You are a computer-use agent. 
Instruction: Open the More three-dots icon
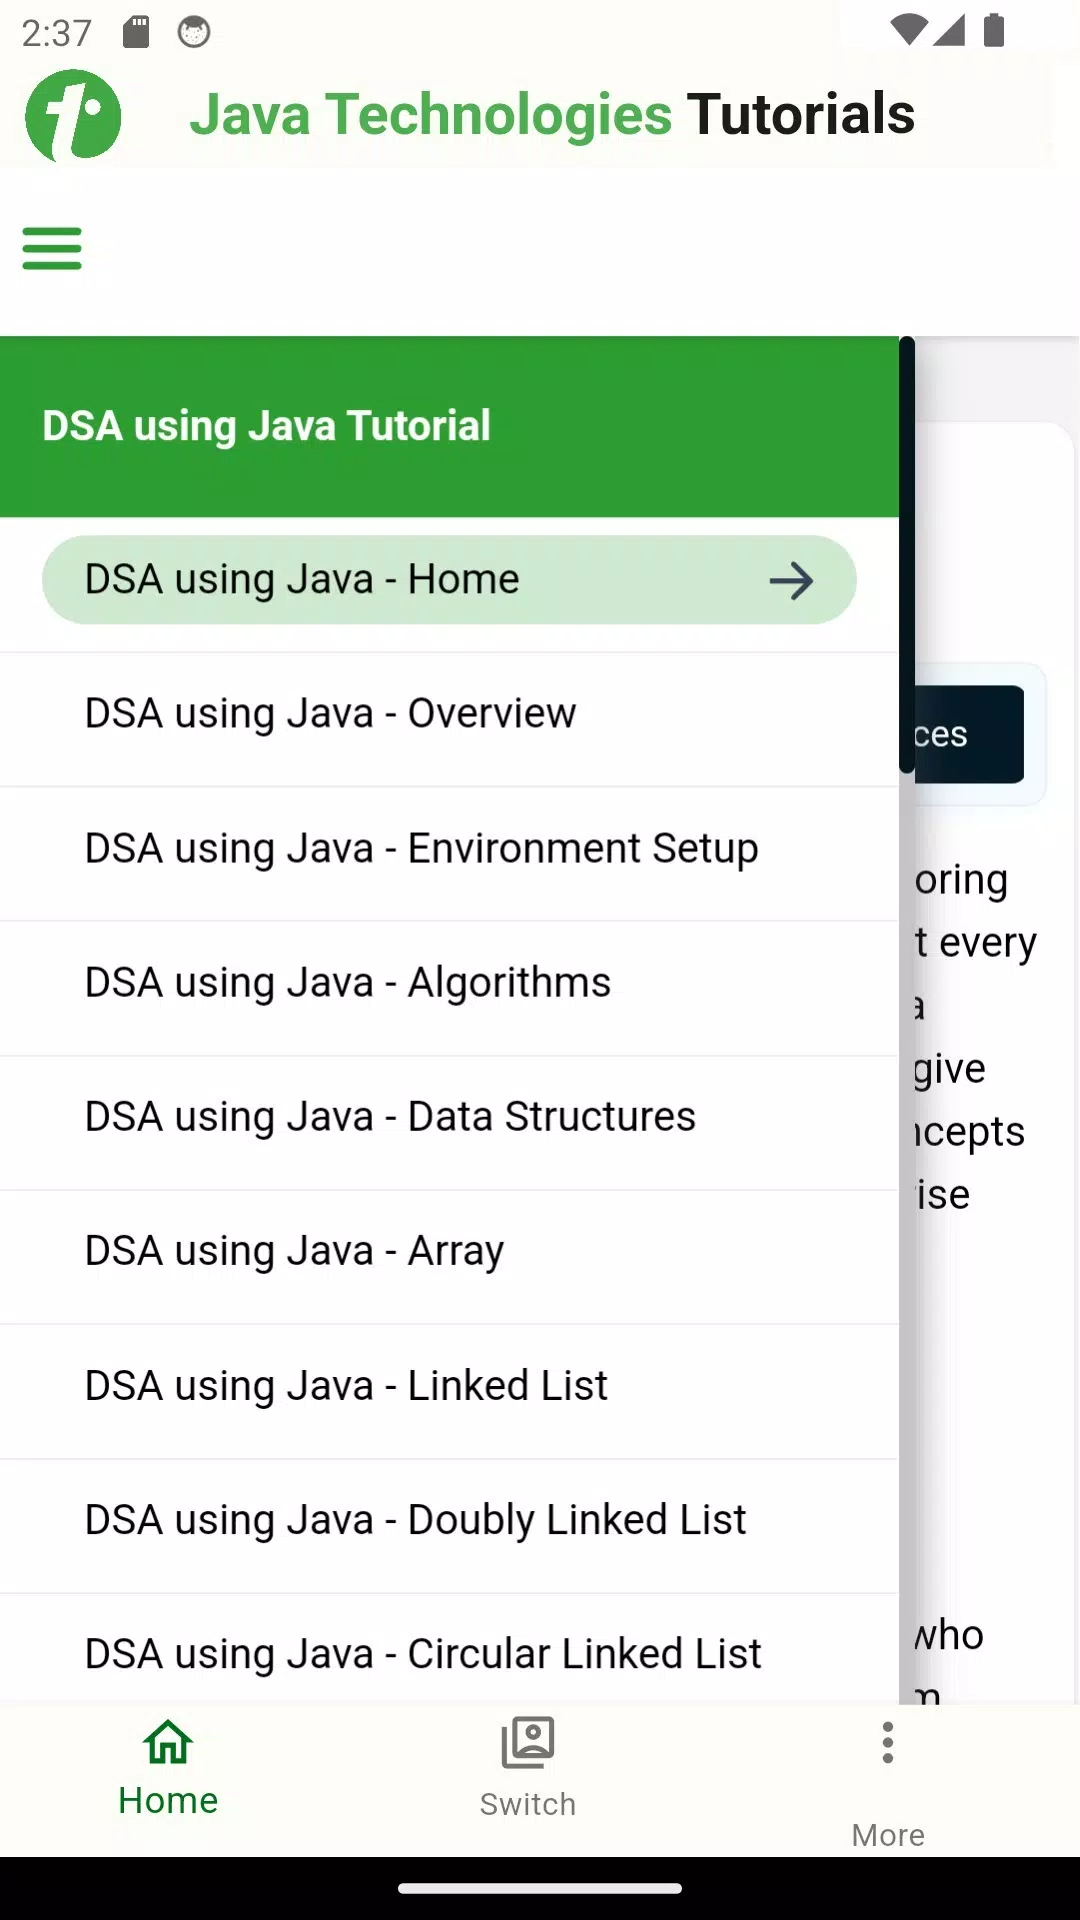[888, 1742]
